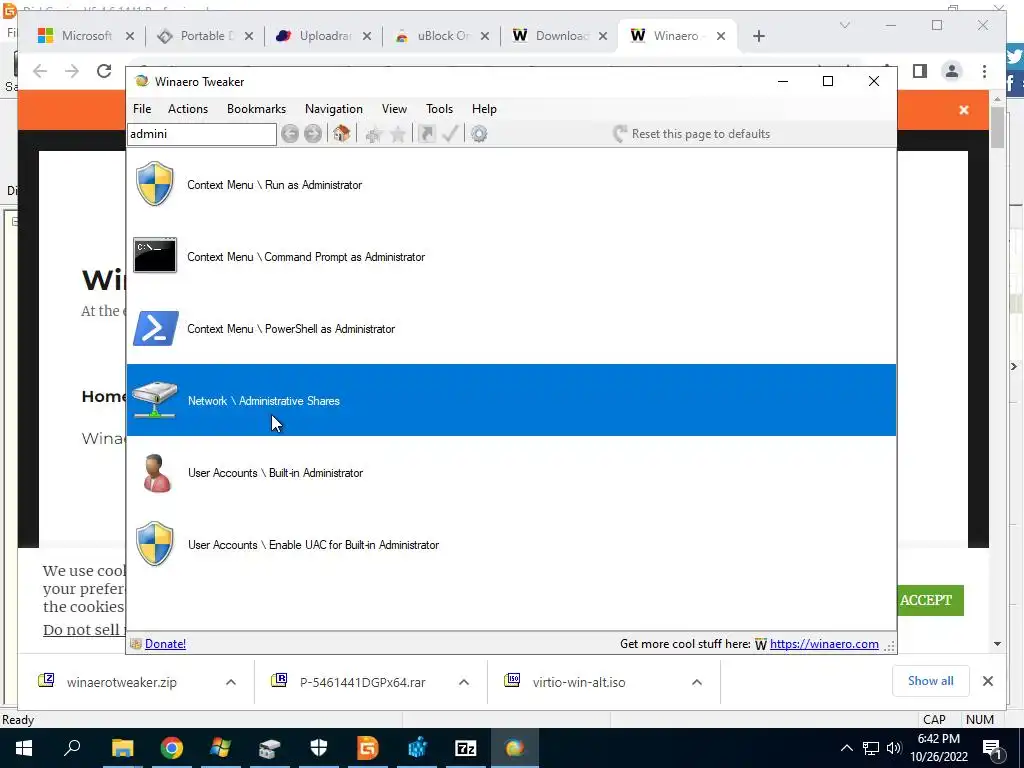This screenshot has width=1024, height=768.
Task: Click the clock showing 6:42 PM
Action: click(938, 748)
